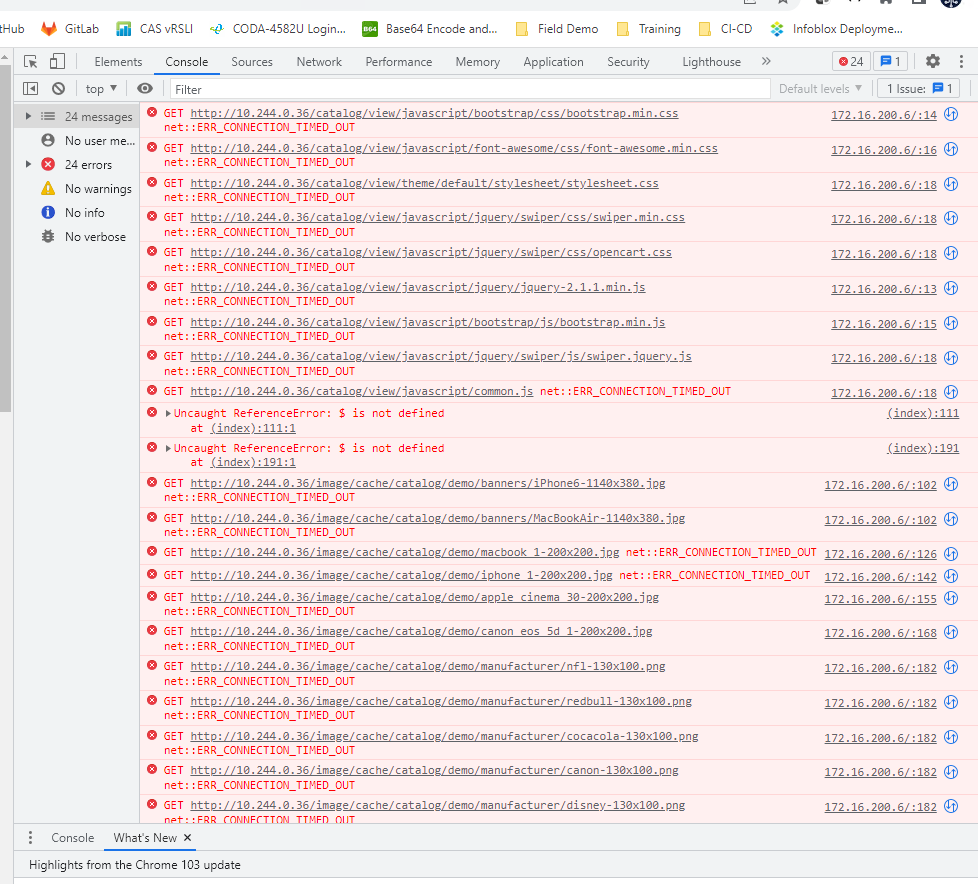978x884 pixels.
Task: Open the stylesheet.css URL link
Action: (424, 183)
